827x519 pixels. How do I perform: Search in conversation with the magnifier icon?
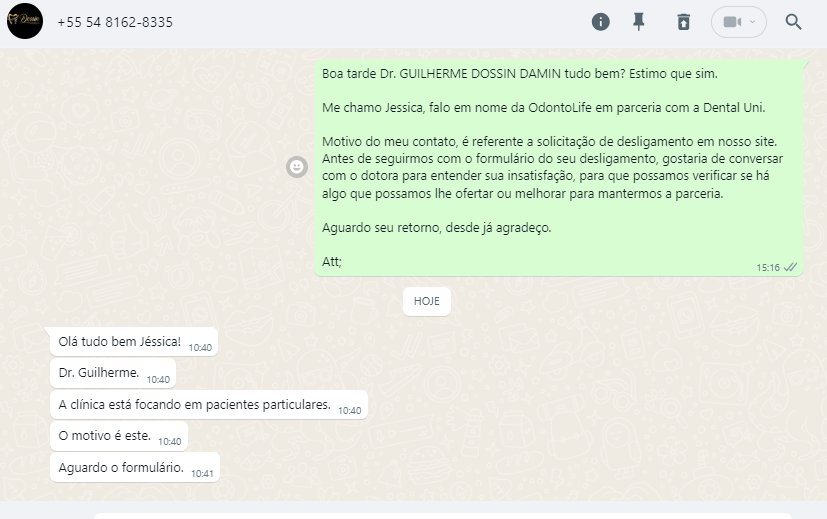(793, 22)
